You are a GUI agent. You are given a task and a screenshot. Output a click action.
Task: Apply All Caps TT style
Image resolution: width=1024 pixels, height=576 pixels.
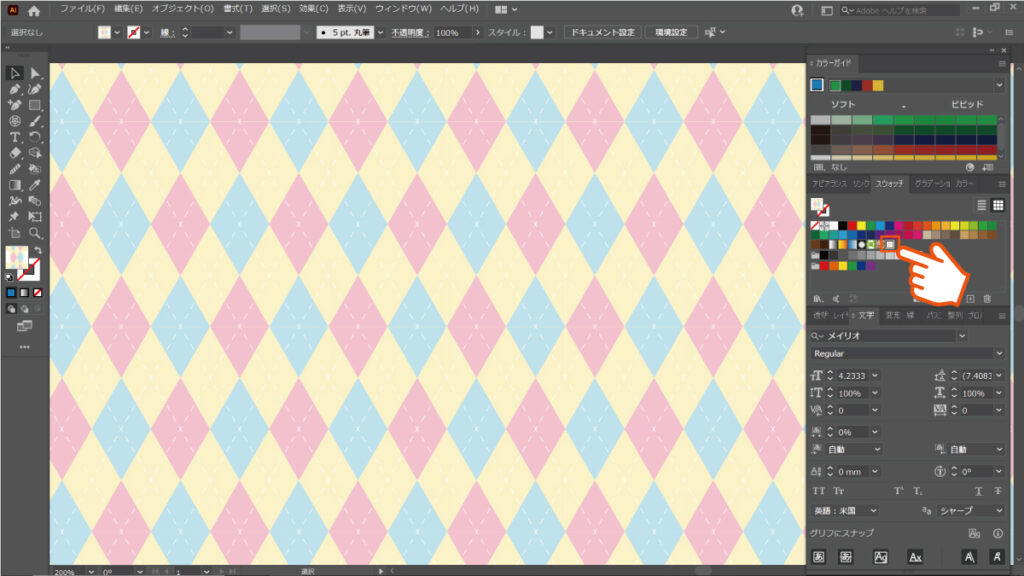(x=818, y=491)
